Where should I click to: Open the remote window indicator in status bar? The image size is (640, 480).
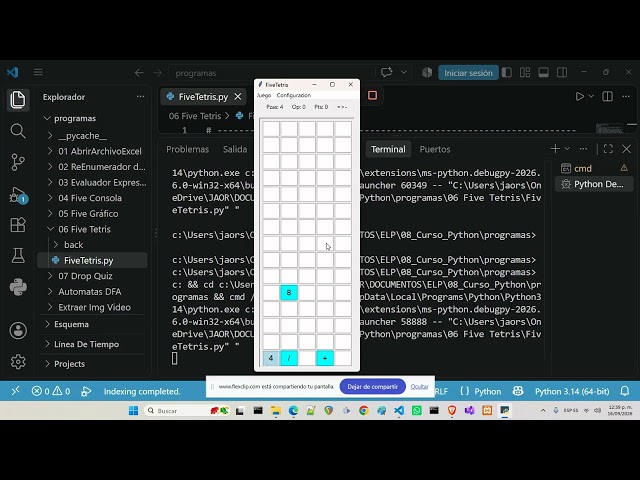pos(16,391)
